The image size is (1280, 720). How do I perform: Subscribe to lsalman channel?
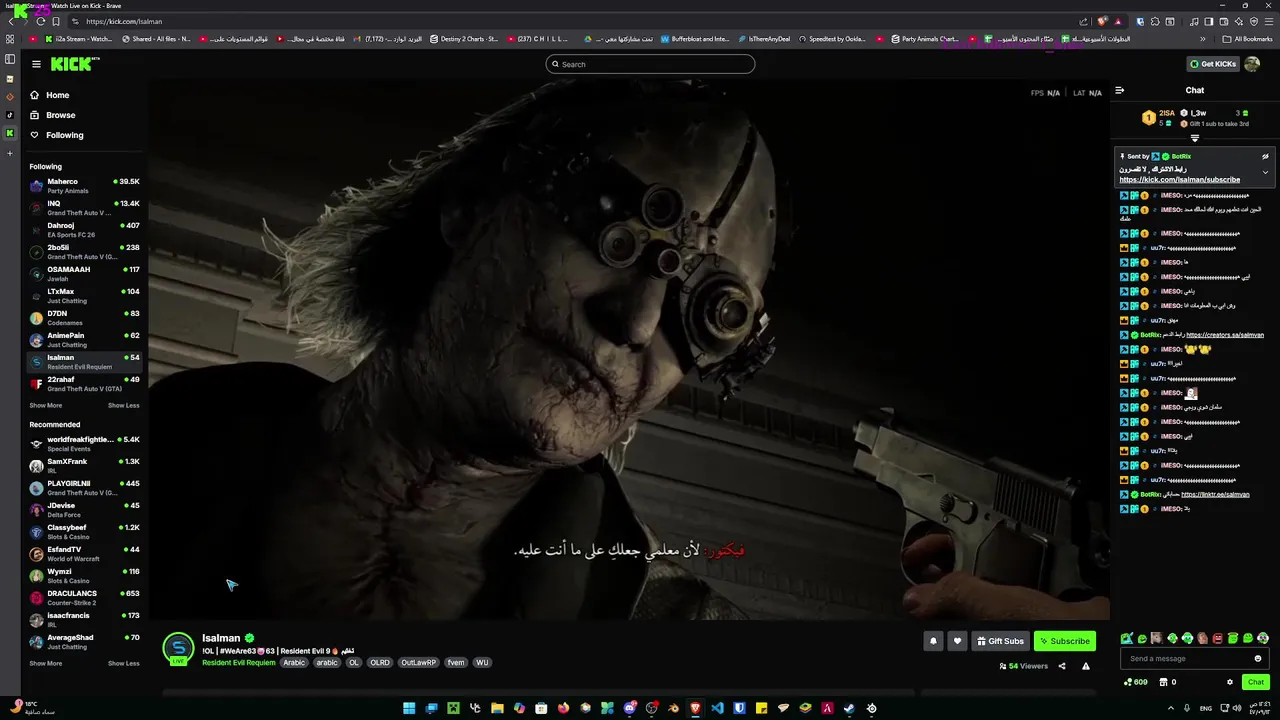[x=1064, y=641]
